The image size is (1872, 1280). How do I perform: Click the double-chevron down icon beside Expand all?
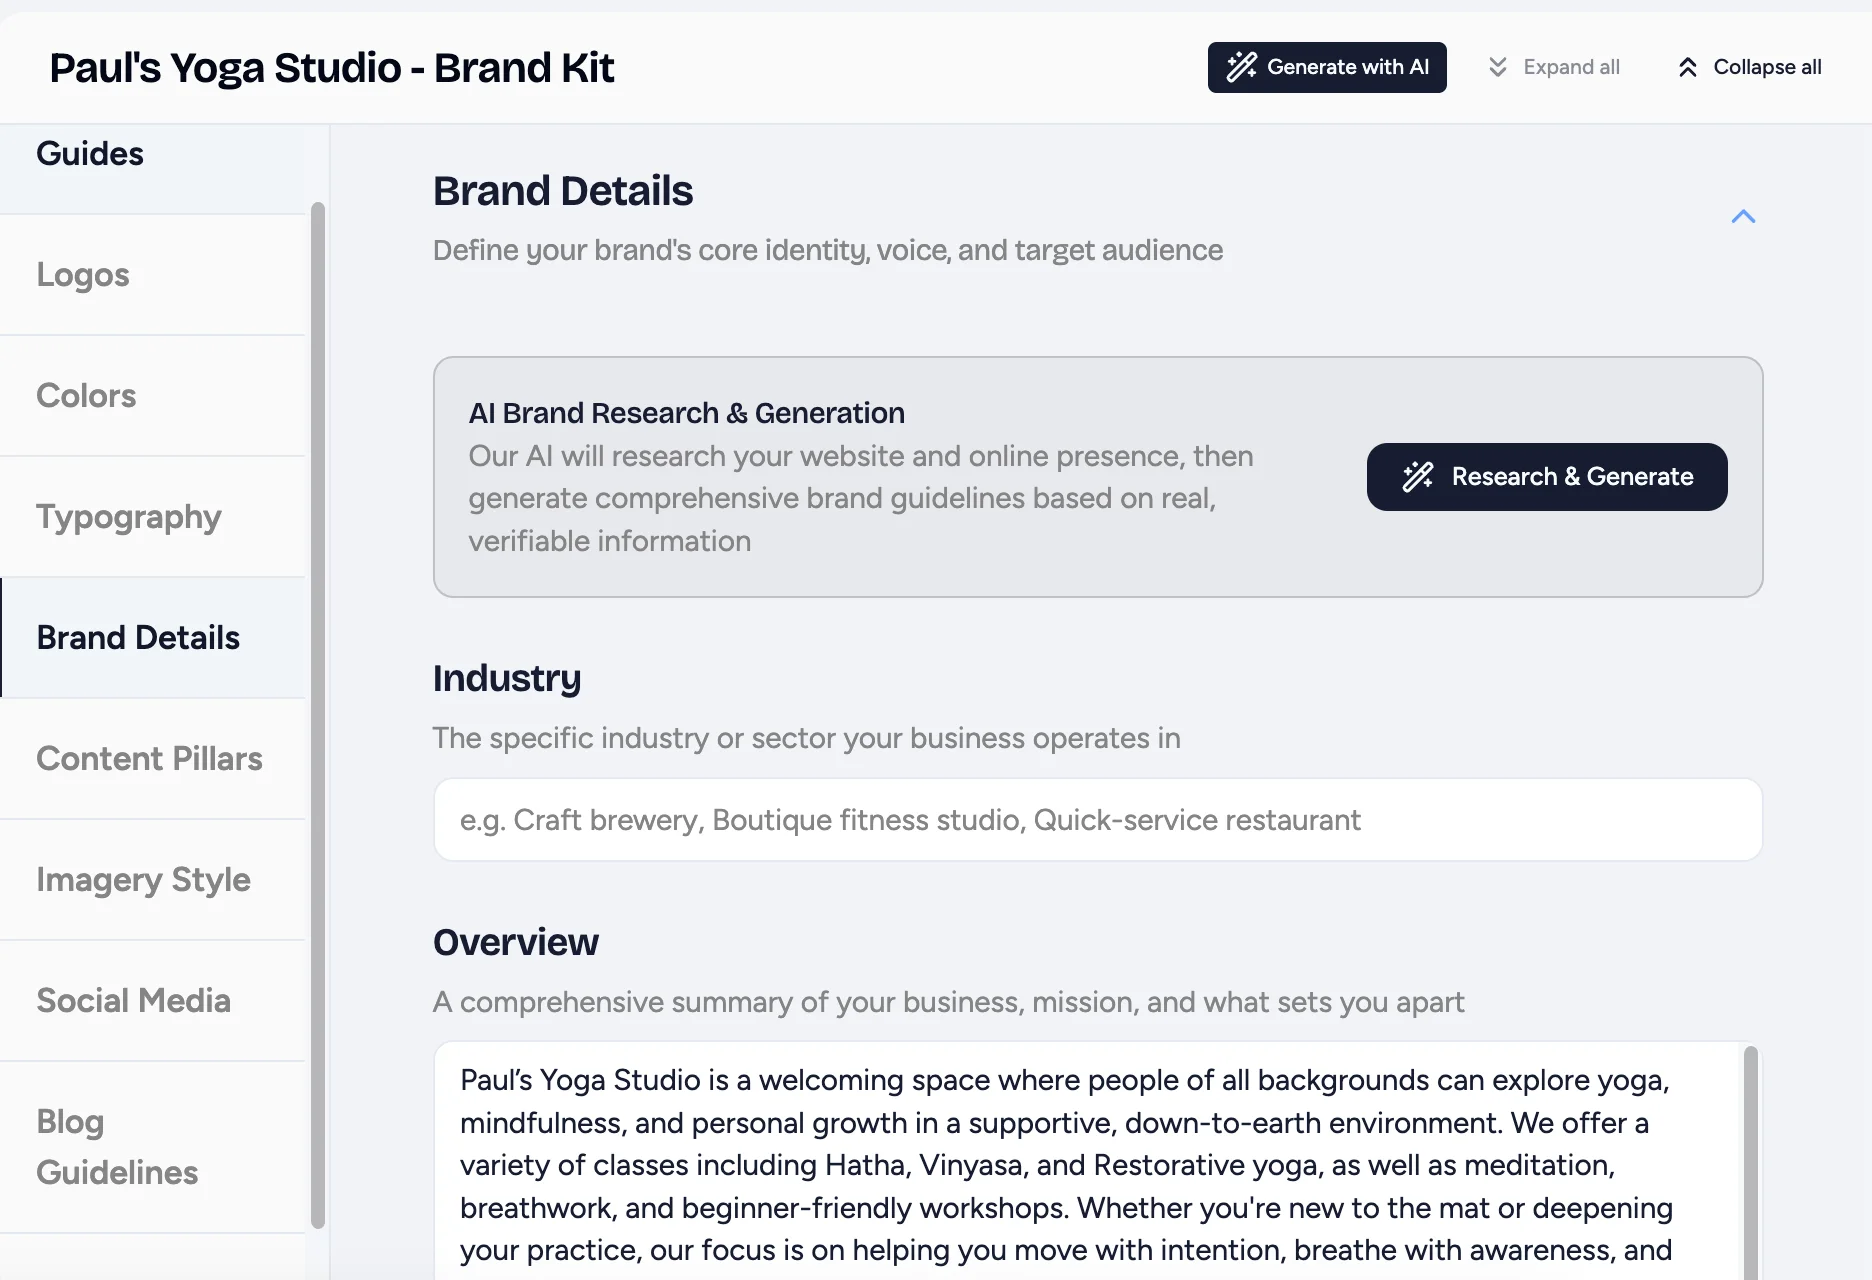1497,67
